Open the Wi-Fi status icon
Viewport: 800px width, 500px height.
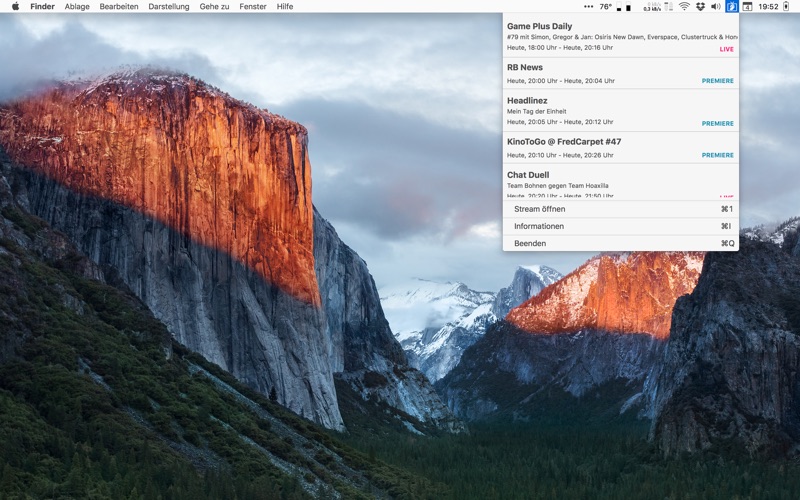[685, 6]
